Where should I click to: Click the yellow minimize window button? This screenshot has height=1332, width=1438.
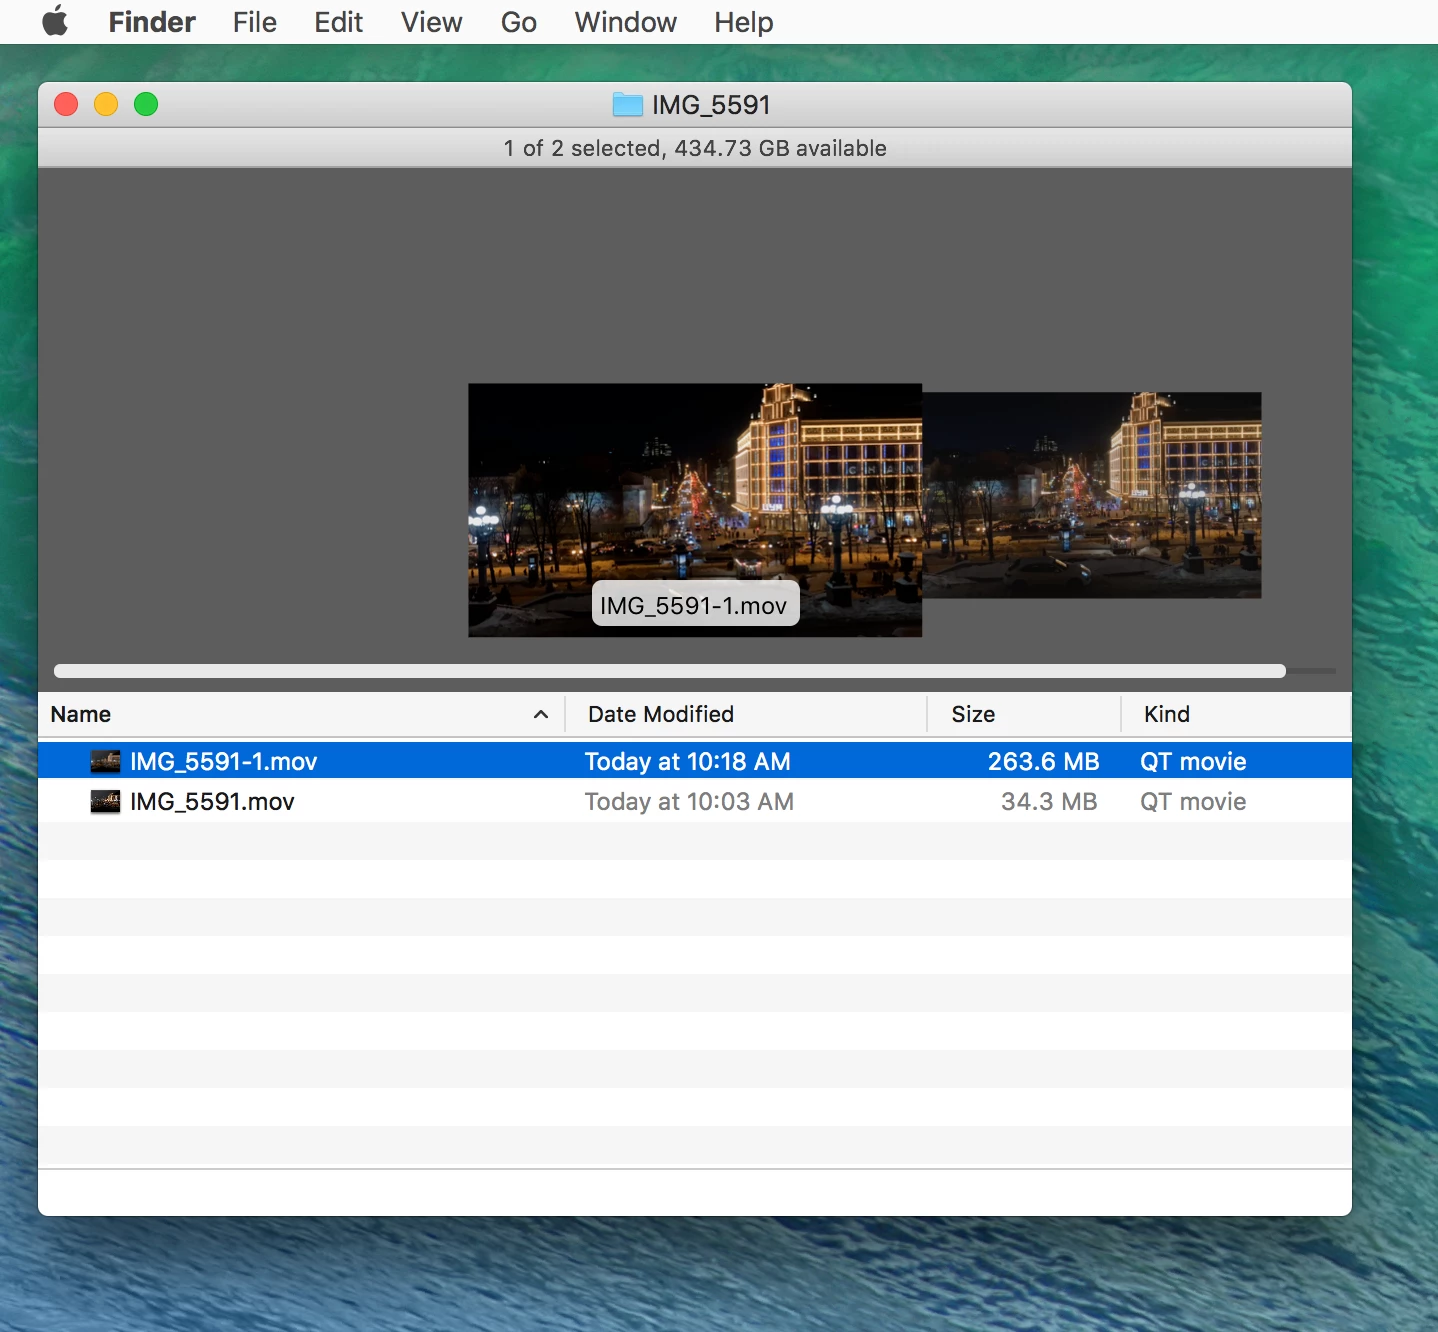click(x=106, y=104)
